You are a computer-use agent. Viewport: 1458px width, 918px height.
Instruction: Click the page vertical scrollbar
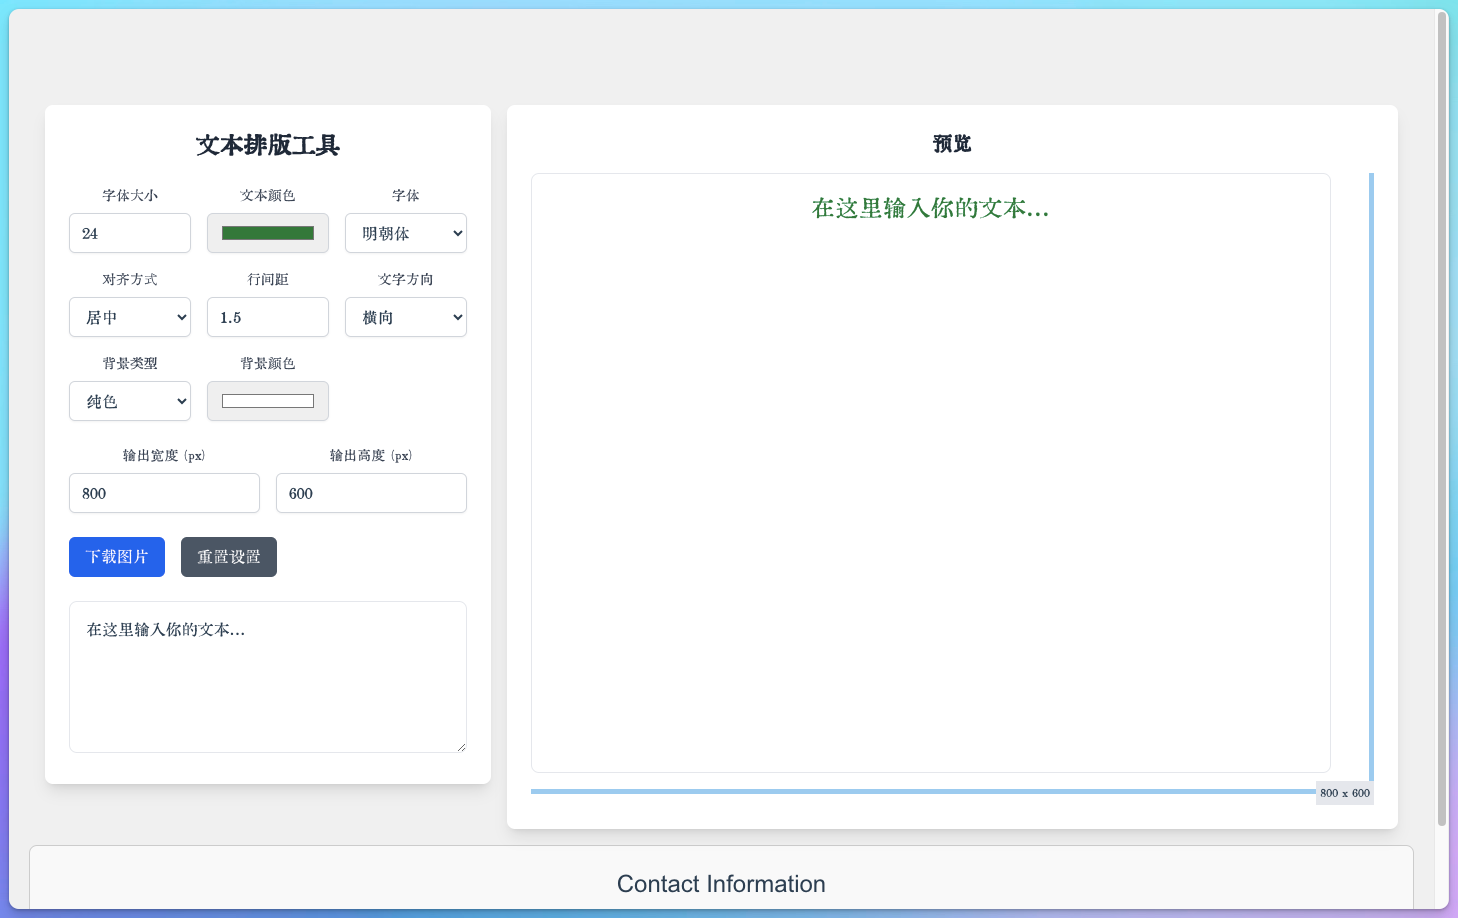[1441, 420]
